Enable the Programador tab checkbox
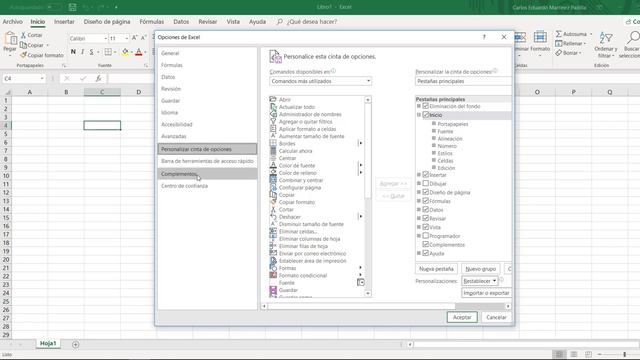 coord(426,236)
